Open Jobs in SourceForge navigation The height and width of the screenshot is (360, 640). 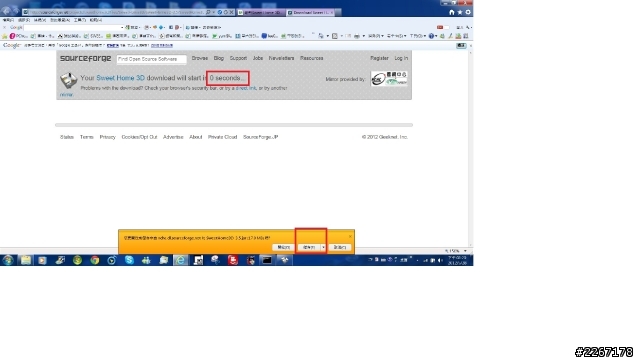[x=258, y=58]
